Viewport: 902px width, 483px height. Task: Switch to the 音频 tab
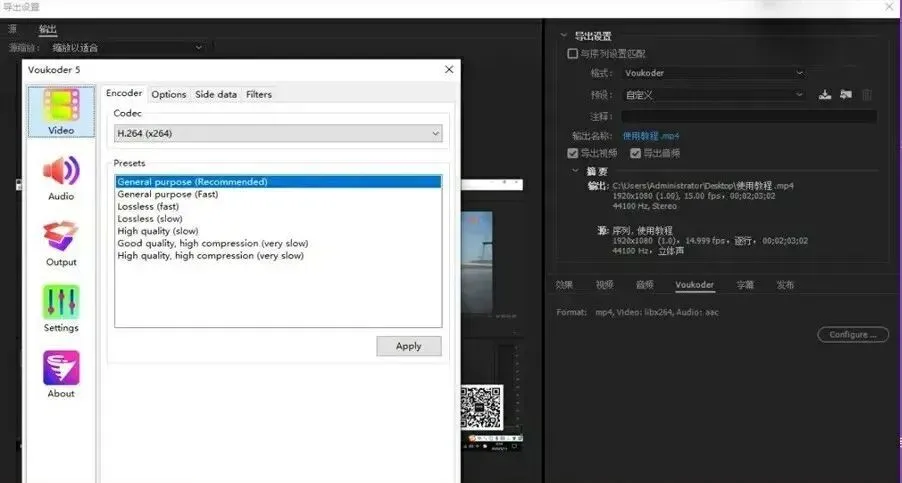pos(644,285)
